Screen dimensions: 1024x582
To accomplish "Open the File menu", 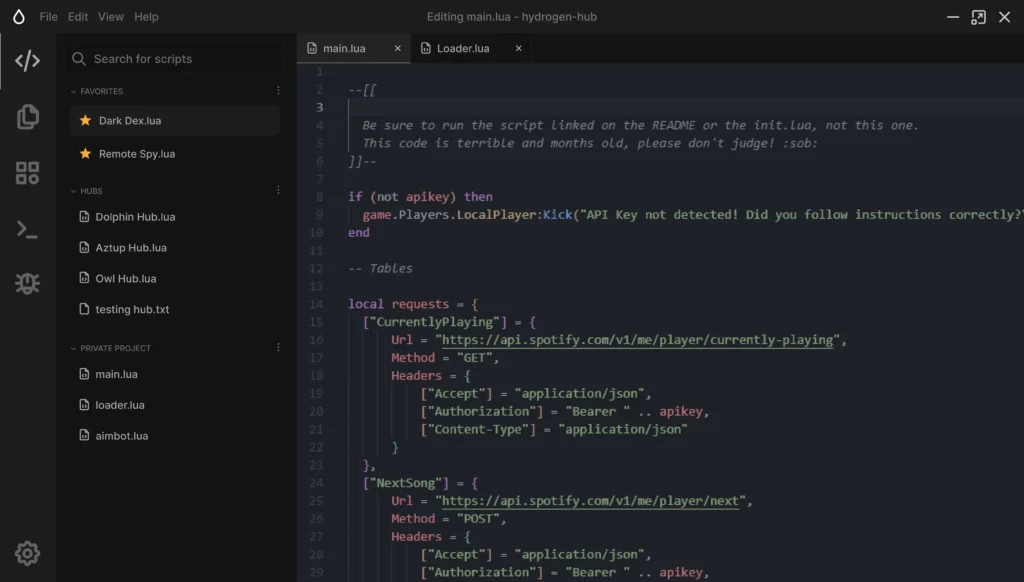I will coord(48,17).
